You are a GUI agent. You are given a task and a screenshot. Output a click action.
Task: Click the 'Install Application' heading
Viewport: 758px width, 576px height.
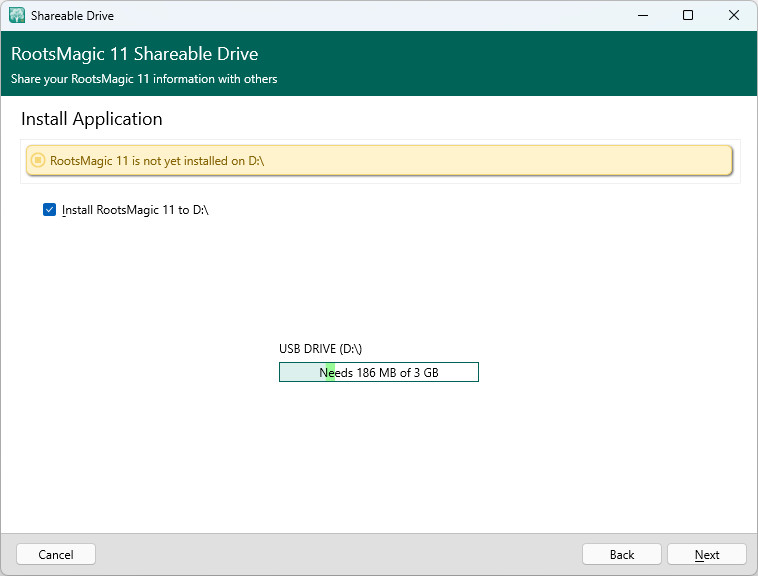pyautogui.click(x=92, y=119)
